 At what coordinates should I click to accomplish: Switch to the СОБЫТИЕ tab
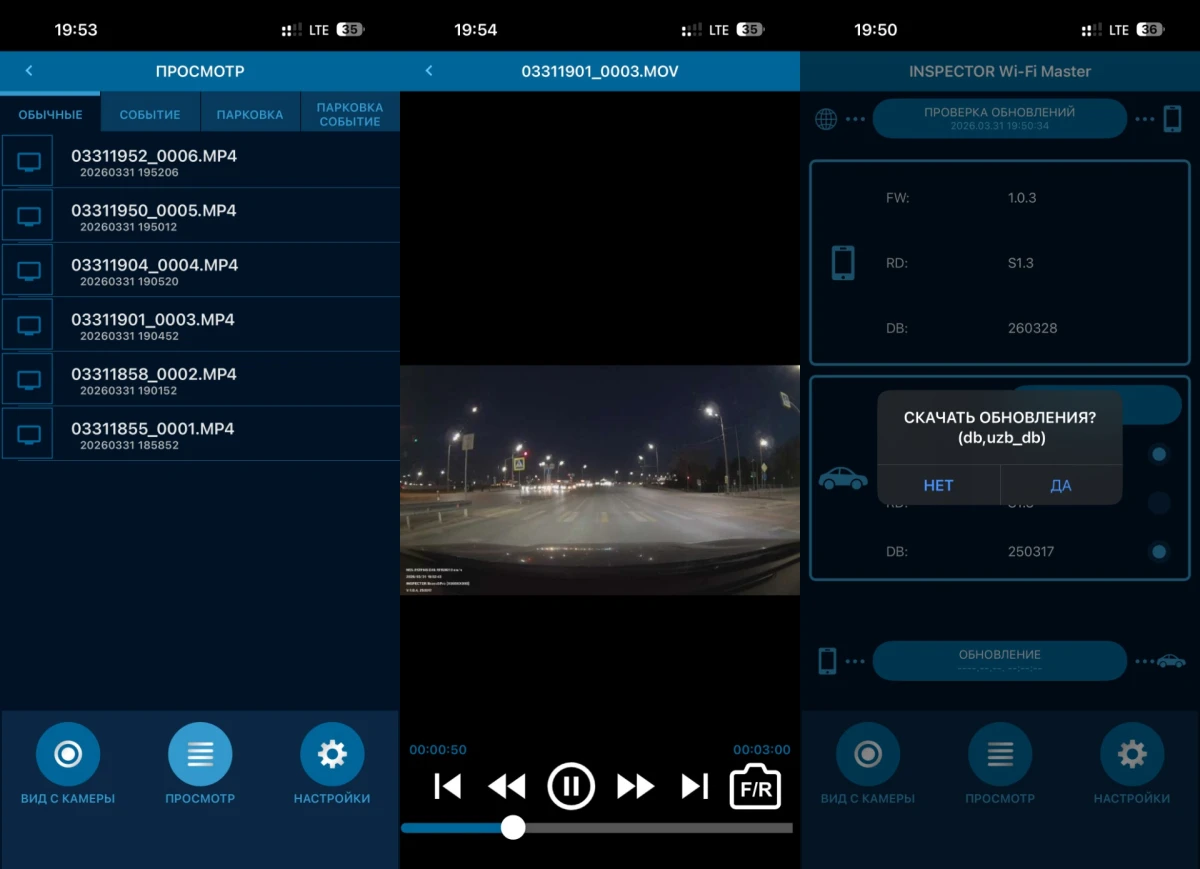coord(150,114)
